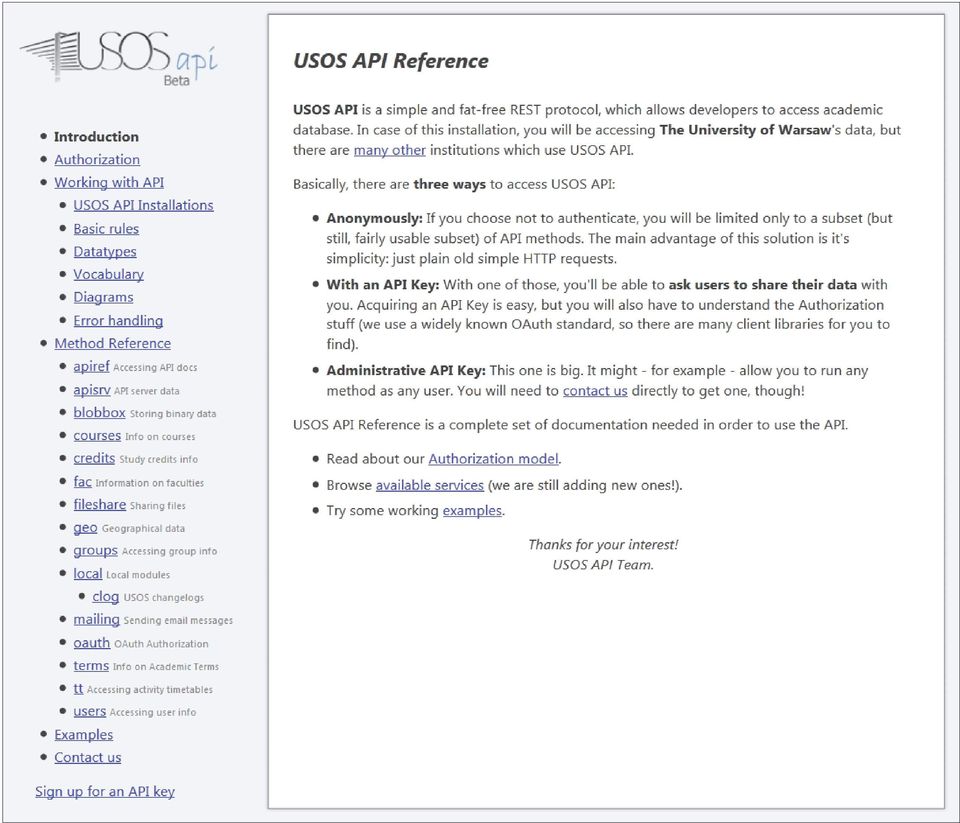Click the 'three ways' bold text
960x823 pixels.
pyautogui.click(x=449, y=184)
